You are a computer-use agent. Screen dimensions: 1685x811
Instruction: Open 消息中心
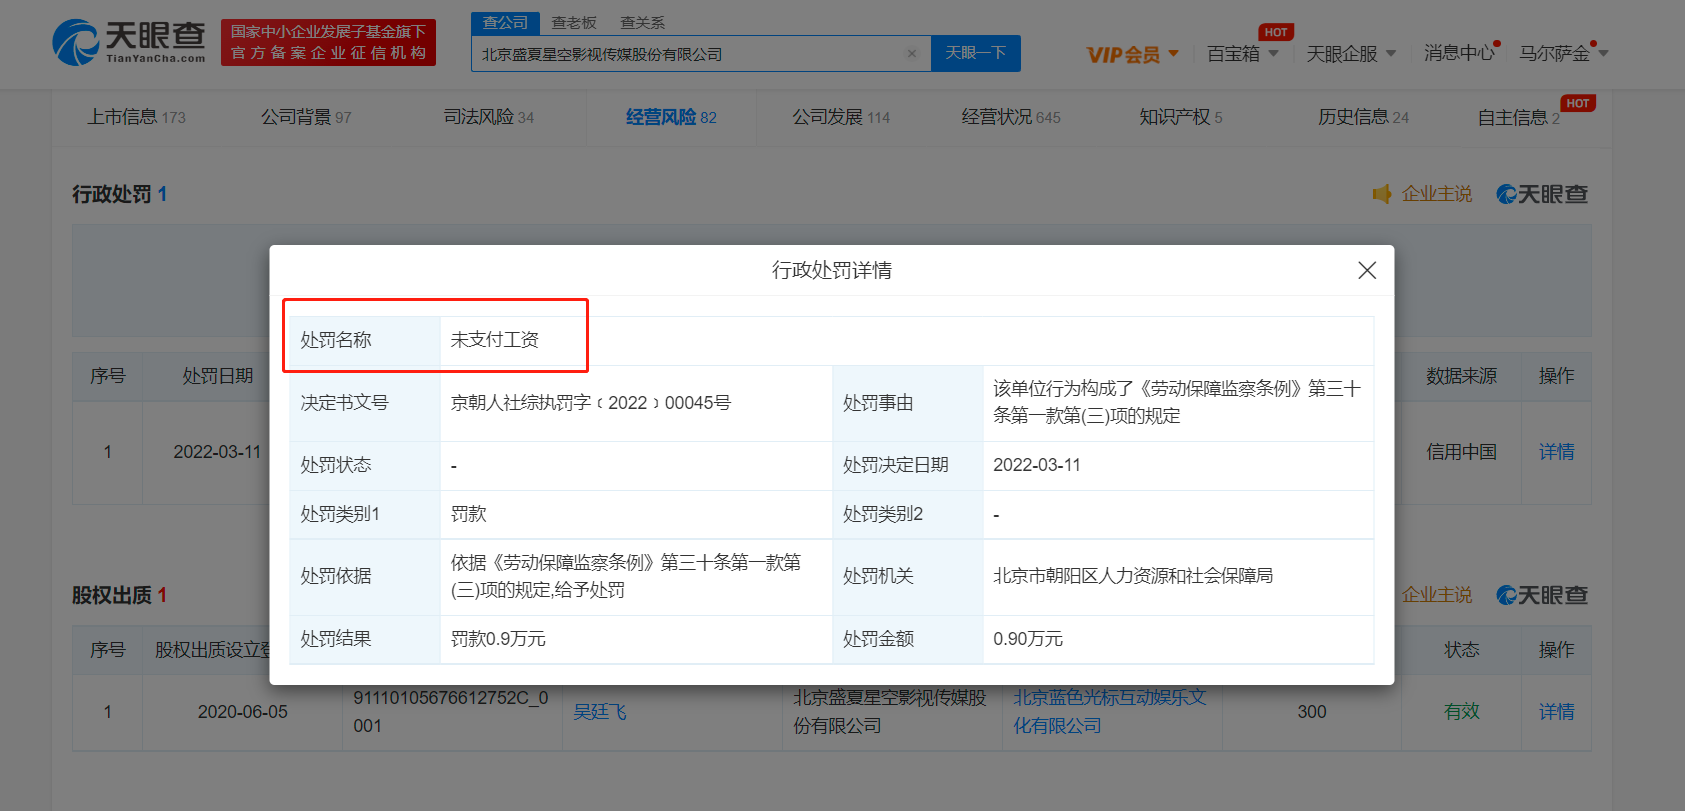tap(1459, 53)
